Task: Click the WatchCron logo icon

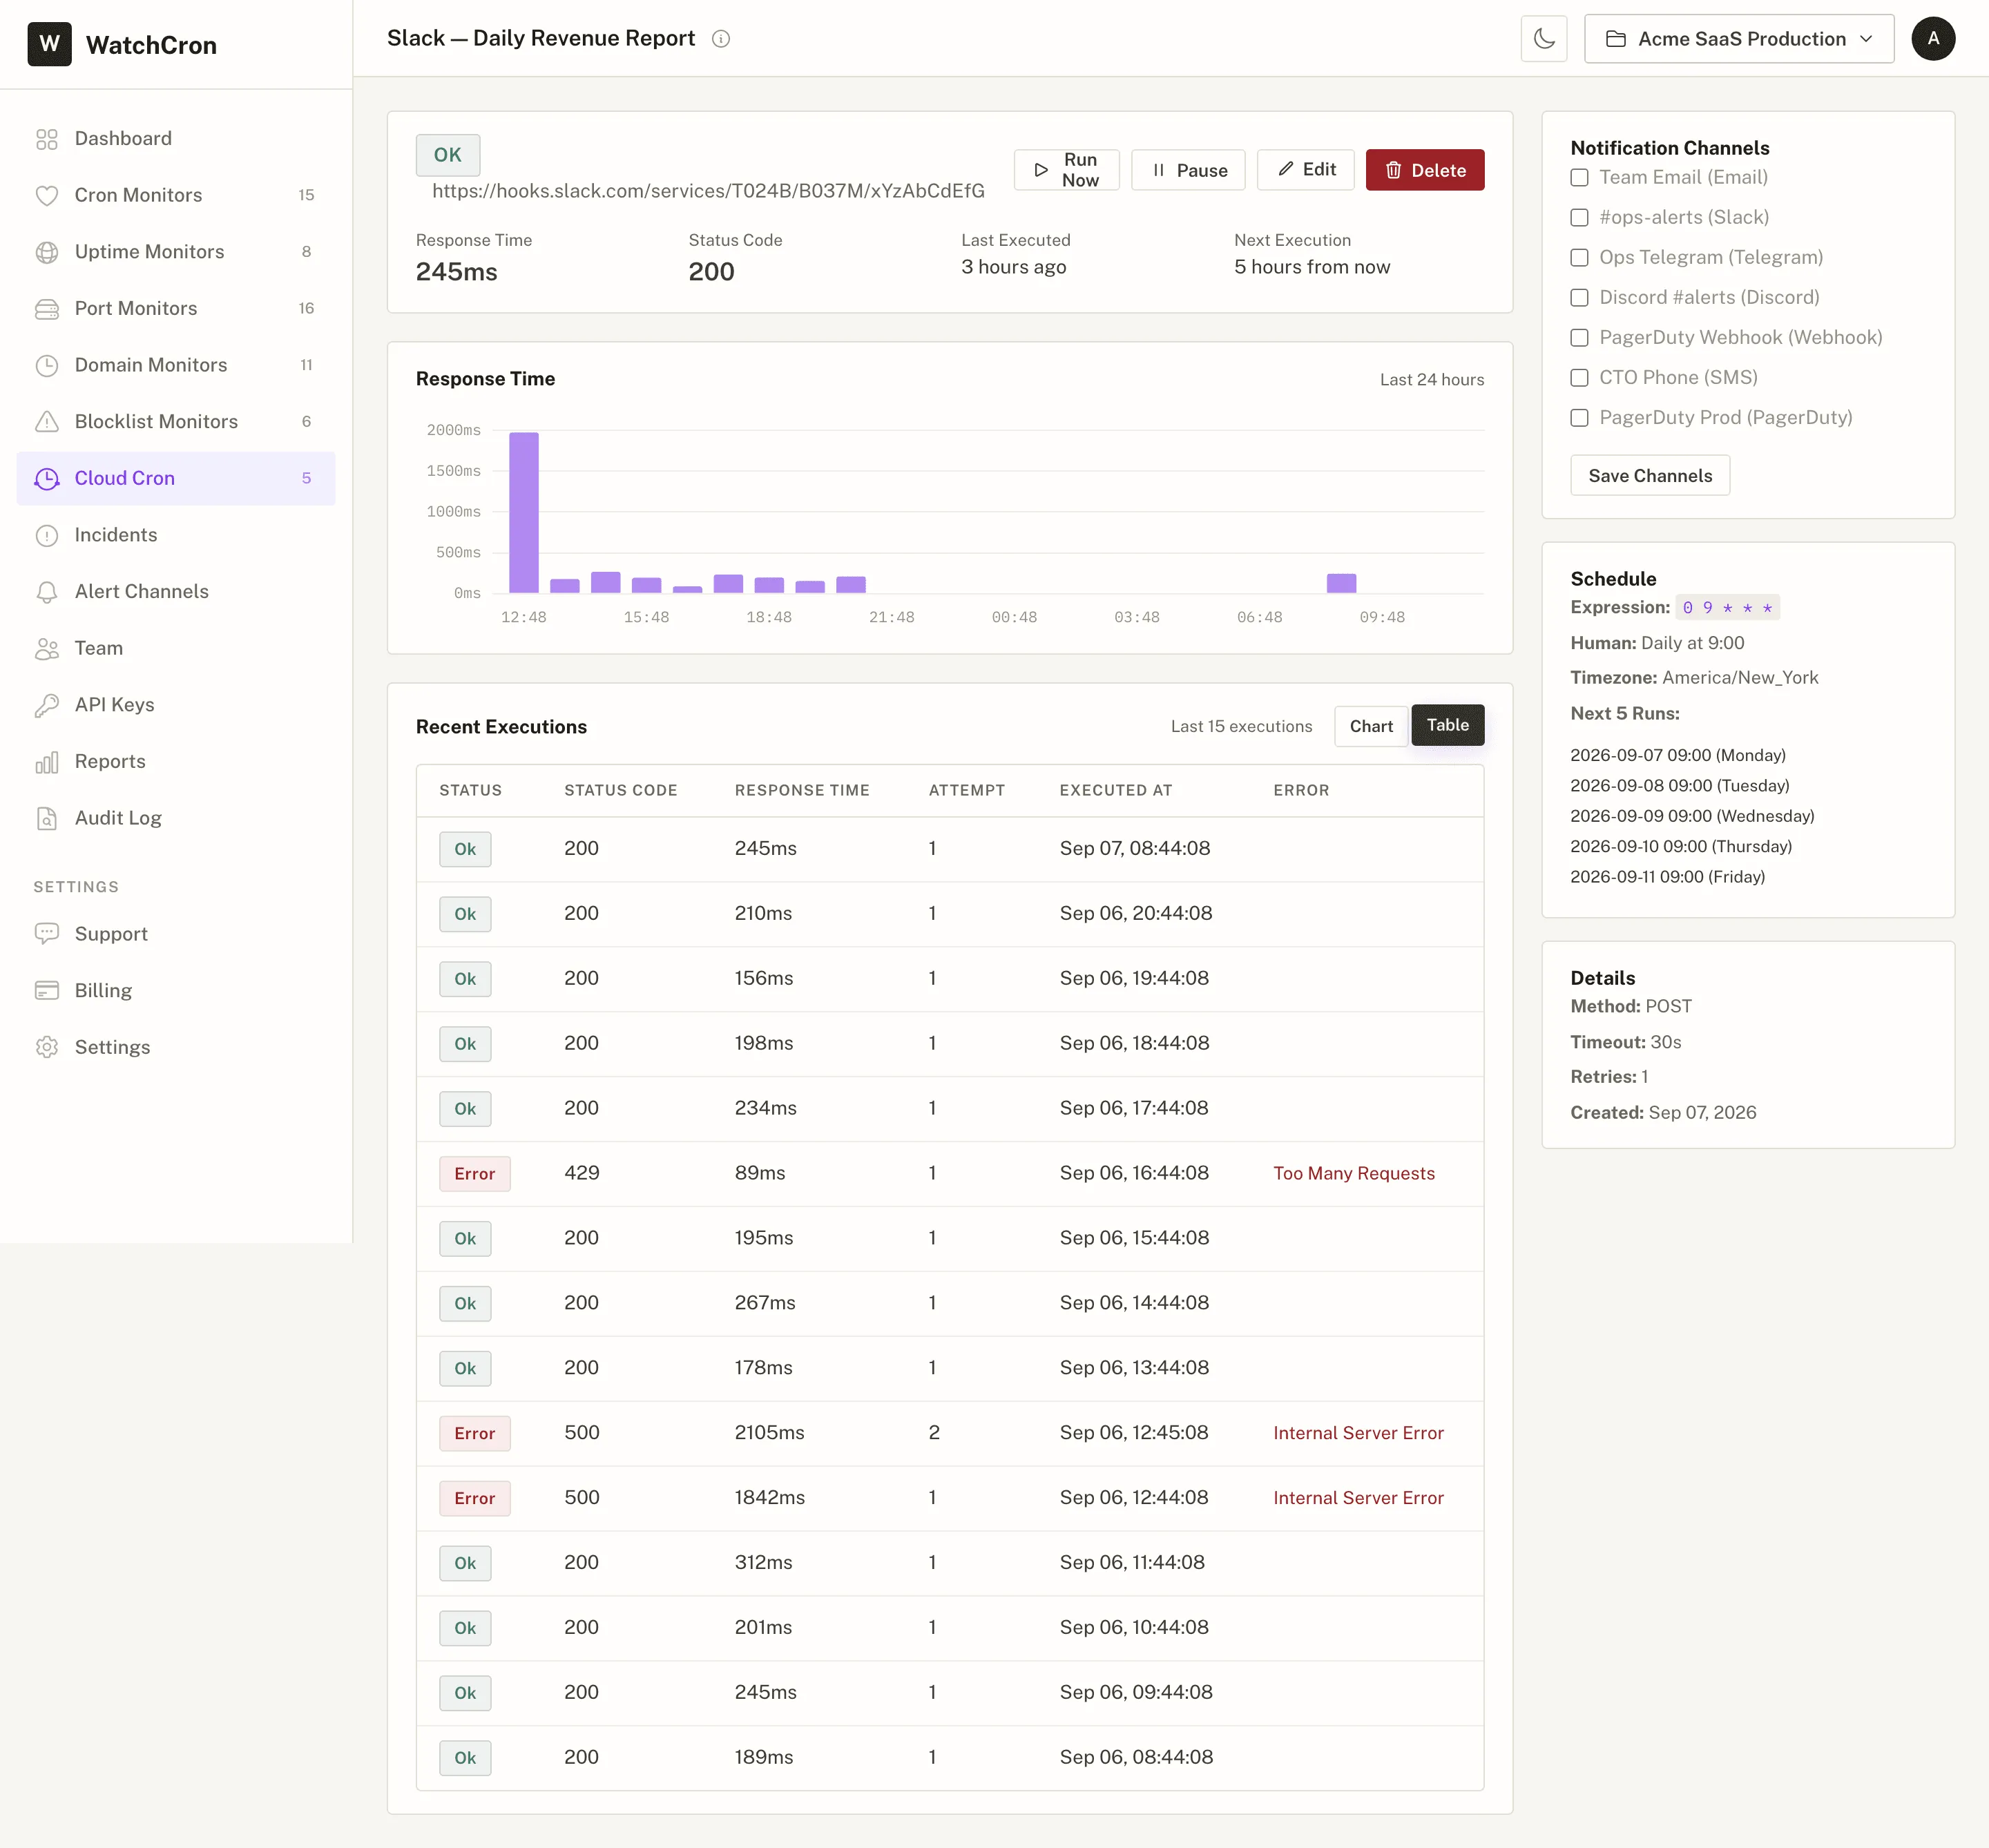Action: click(x=49, y=44)
